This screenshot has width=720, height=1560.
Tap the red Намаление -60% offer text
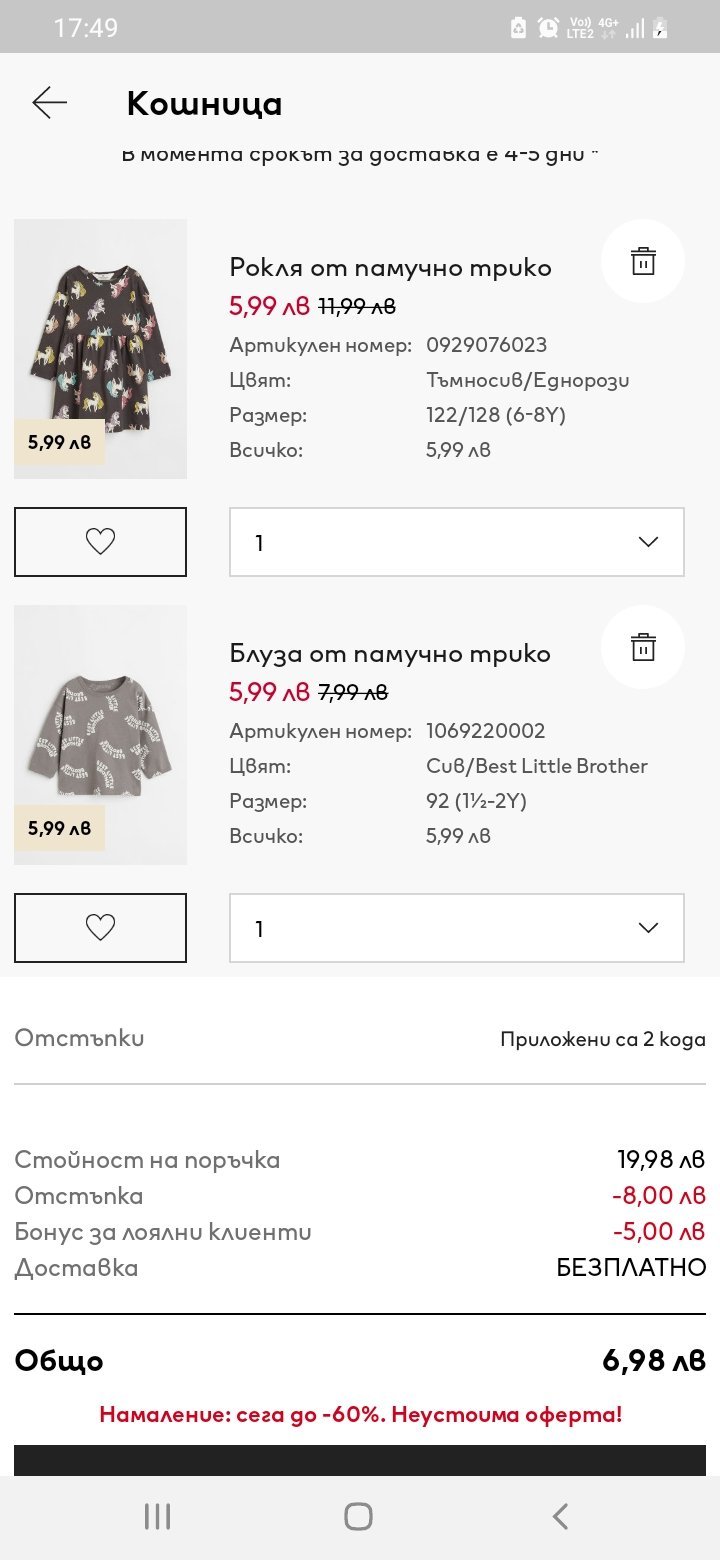[x=360, y=1414]
